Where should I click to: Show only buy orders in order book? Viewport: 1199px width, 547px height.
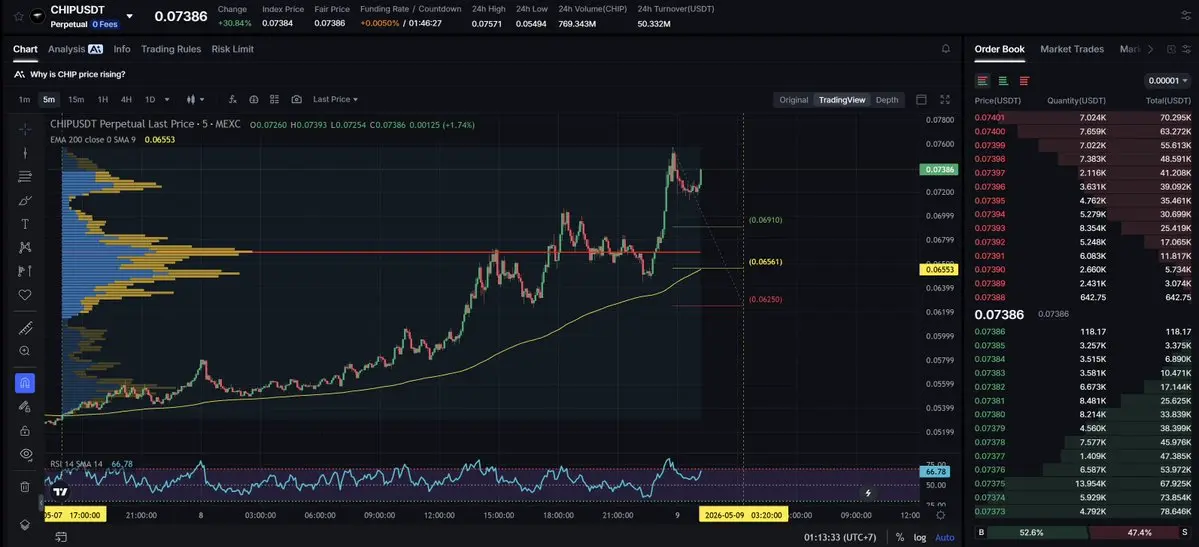pyautogui.click(x=1003, y=80)
